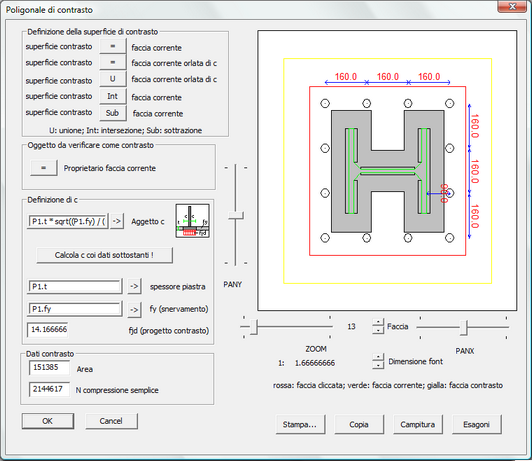Click the first '=' button for faccia corrente
The image size is (532, 461).
113,46
